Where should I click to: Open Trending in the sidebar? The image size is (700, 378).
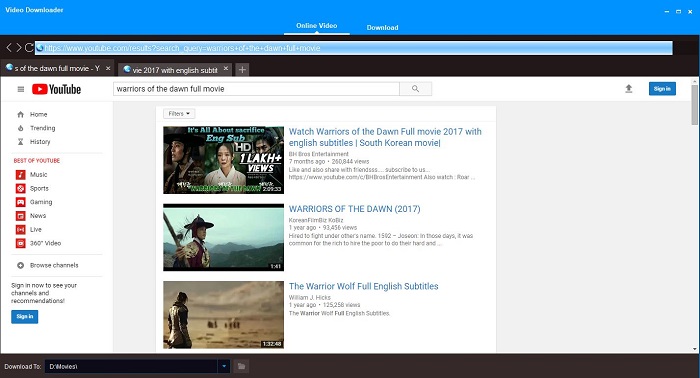pos(42,128)
